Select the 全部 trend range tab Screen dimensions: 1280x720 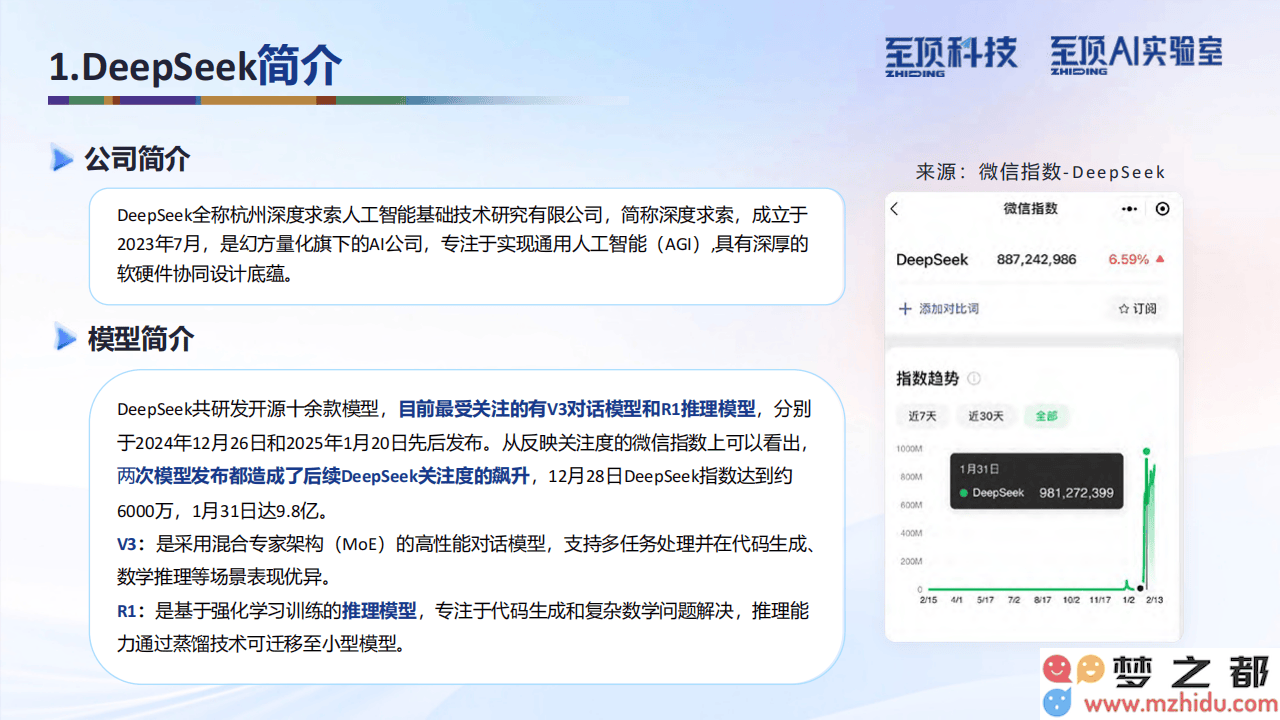(1046, 416)
